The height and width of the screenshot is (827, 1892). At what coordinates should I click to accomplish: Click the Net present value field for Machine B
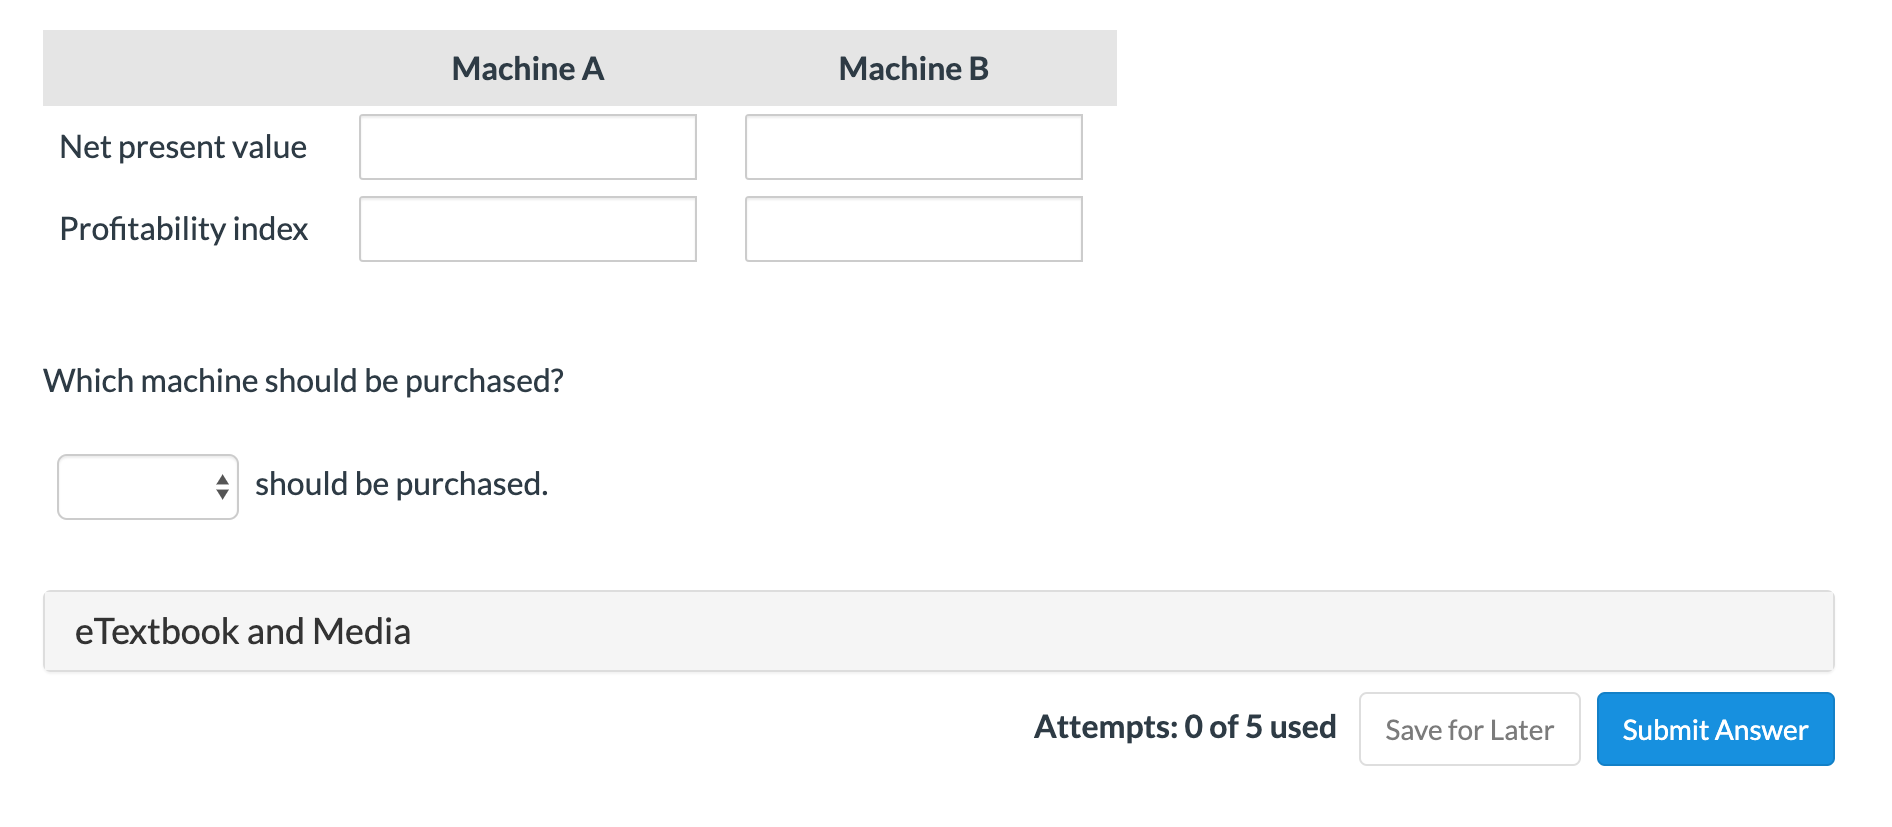click(912, 146)
